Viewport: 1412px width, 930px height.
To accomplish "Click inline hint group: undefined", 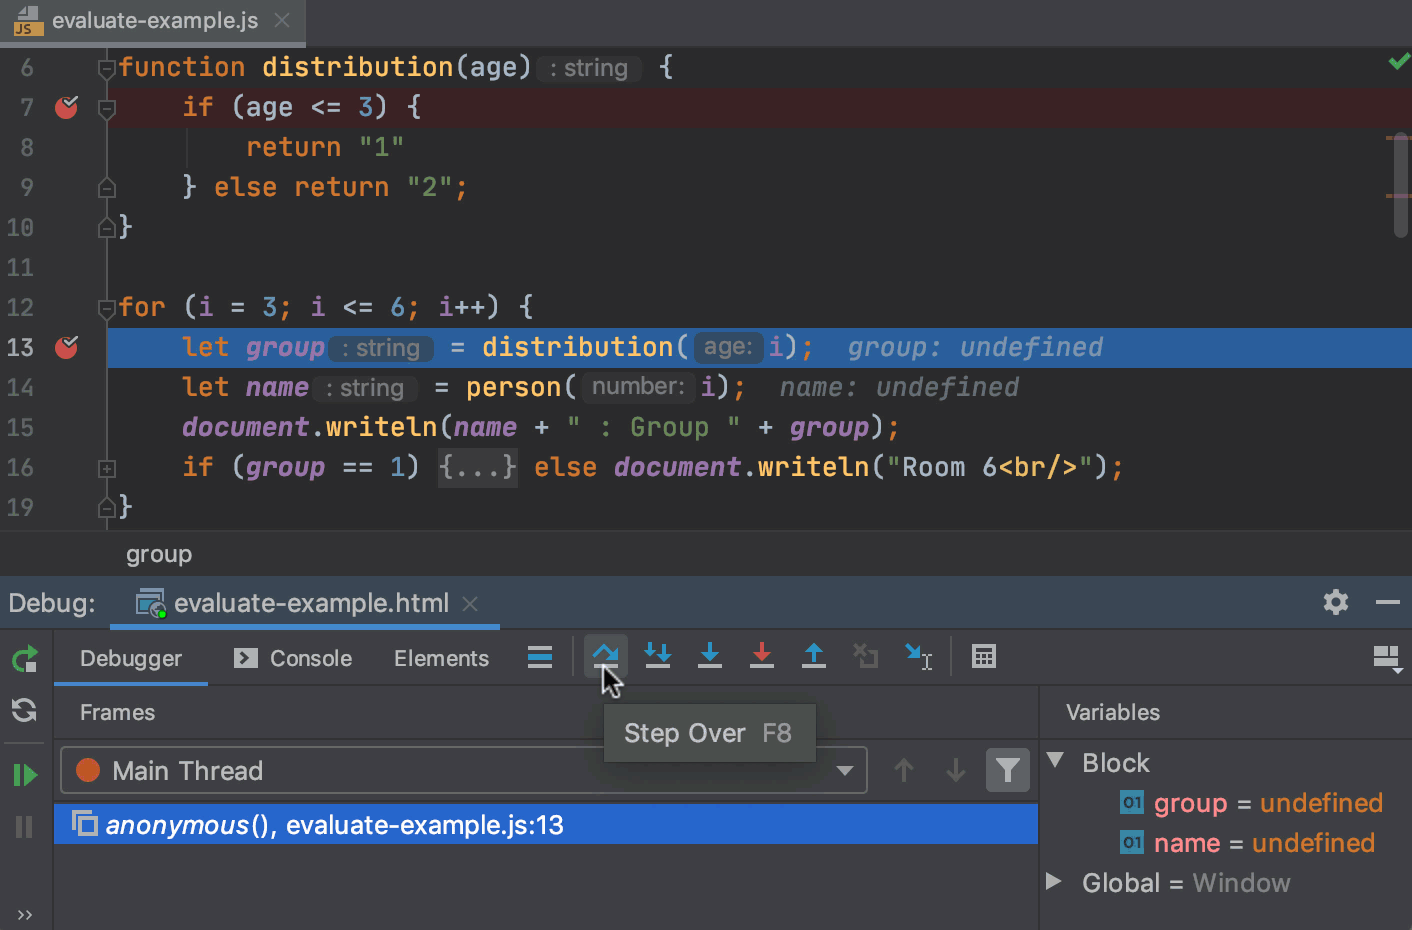I will click(975, 347).
